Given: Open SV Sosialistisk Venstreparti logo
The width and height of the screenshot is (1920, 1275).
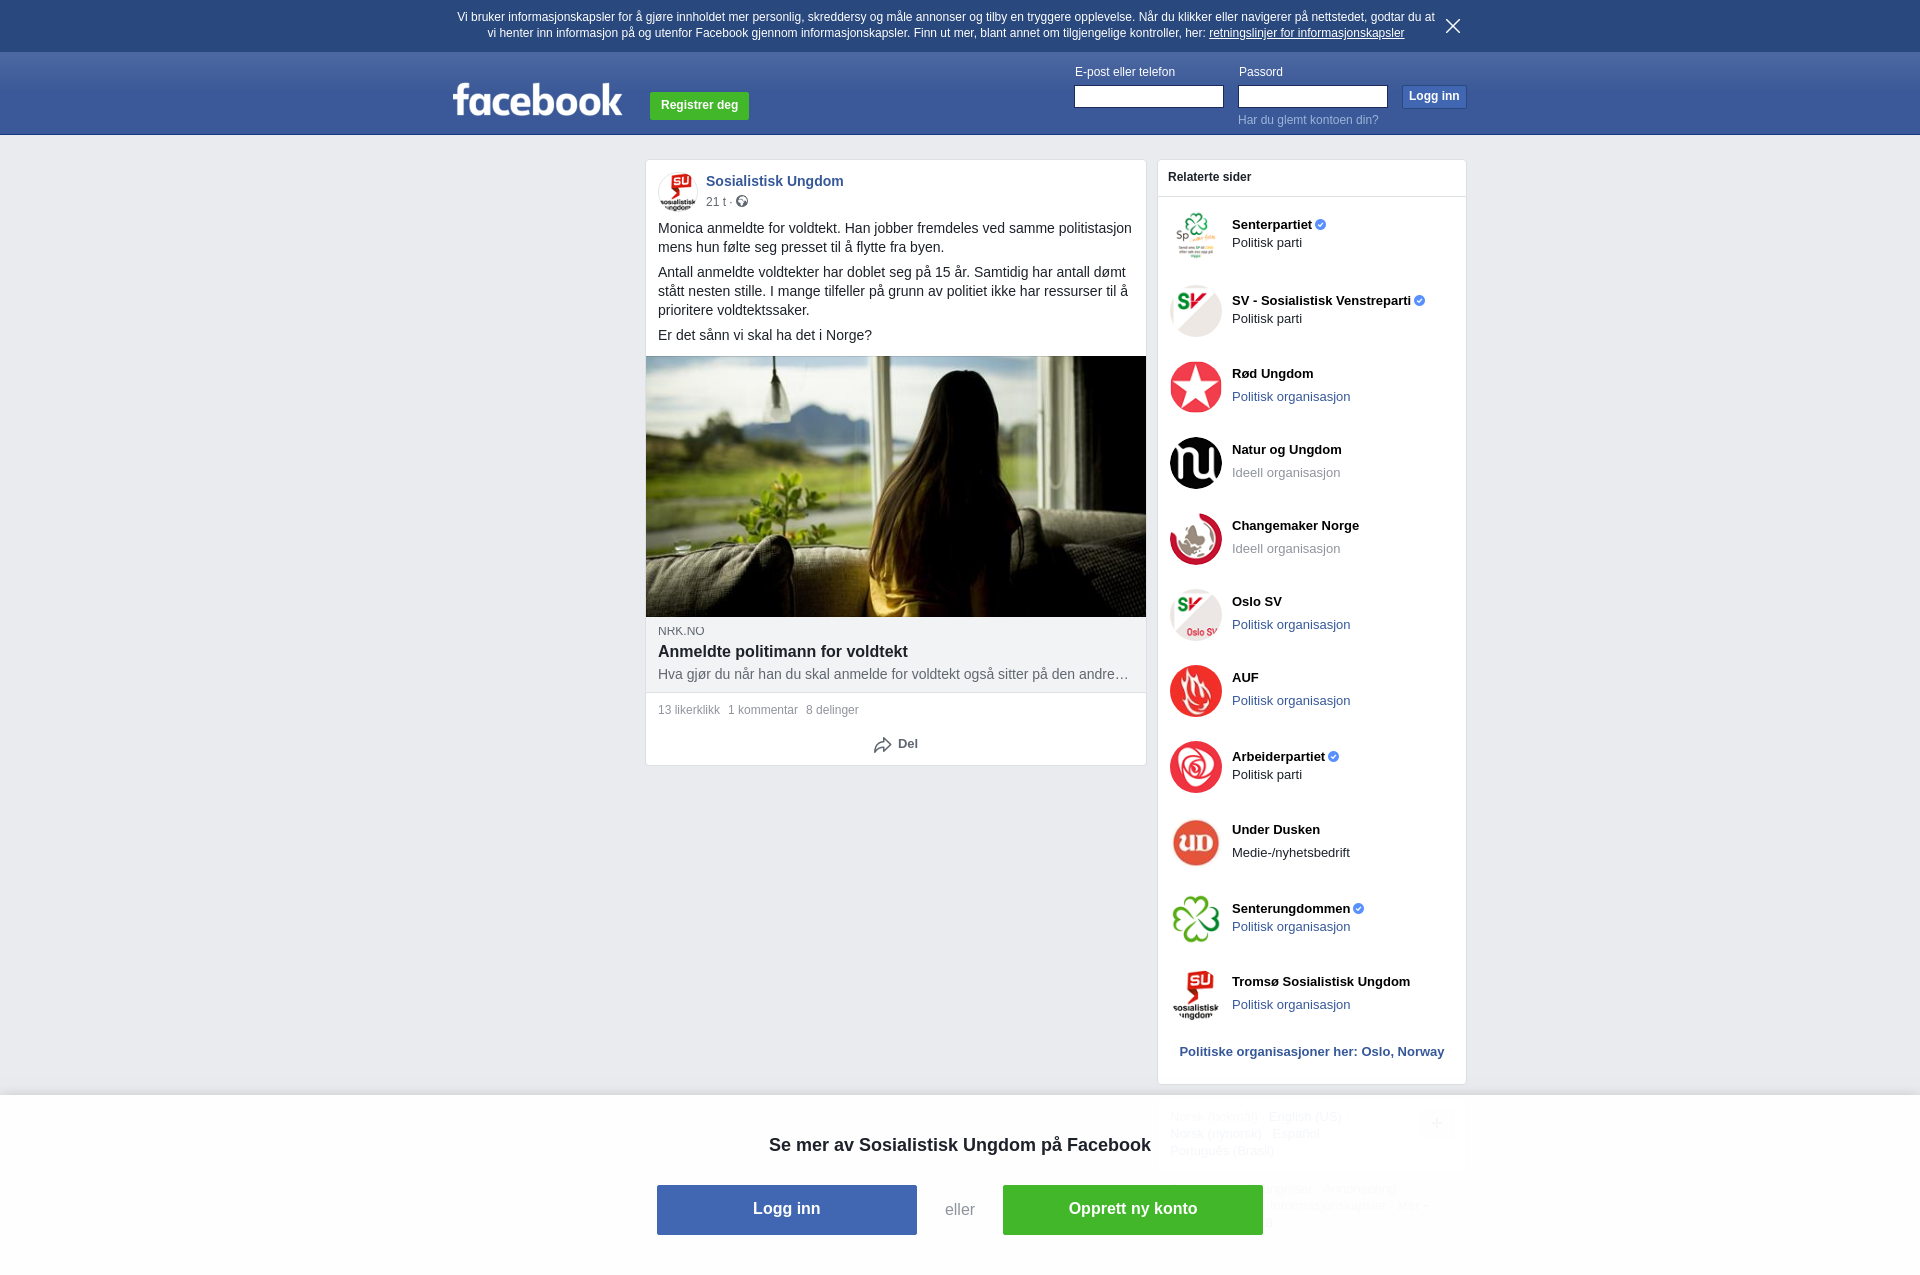Looking at the screenshot, I should click(1196, 311).
